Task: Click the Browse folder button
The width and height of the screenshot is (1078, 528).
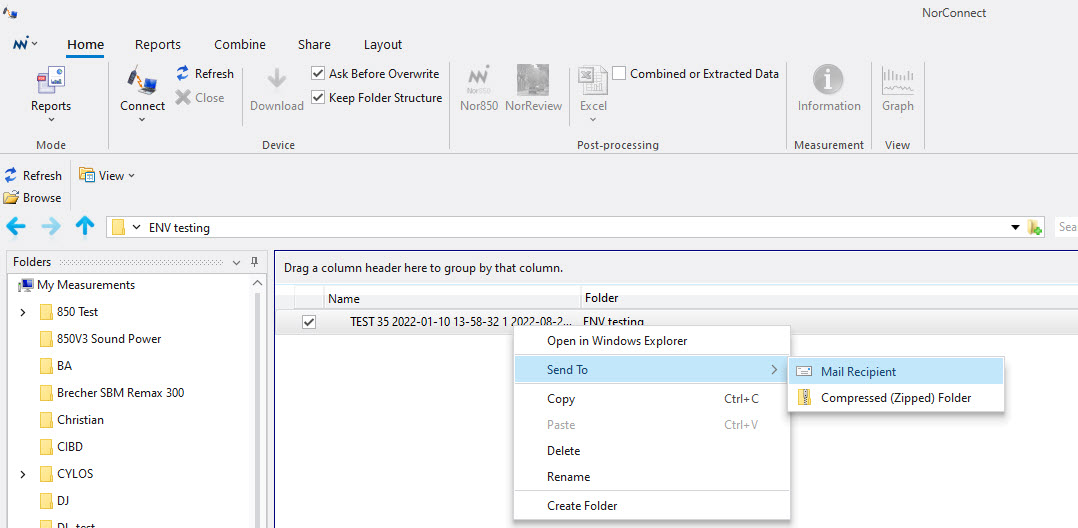Action: 33,198
